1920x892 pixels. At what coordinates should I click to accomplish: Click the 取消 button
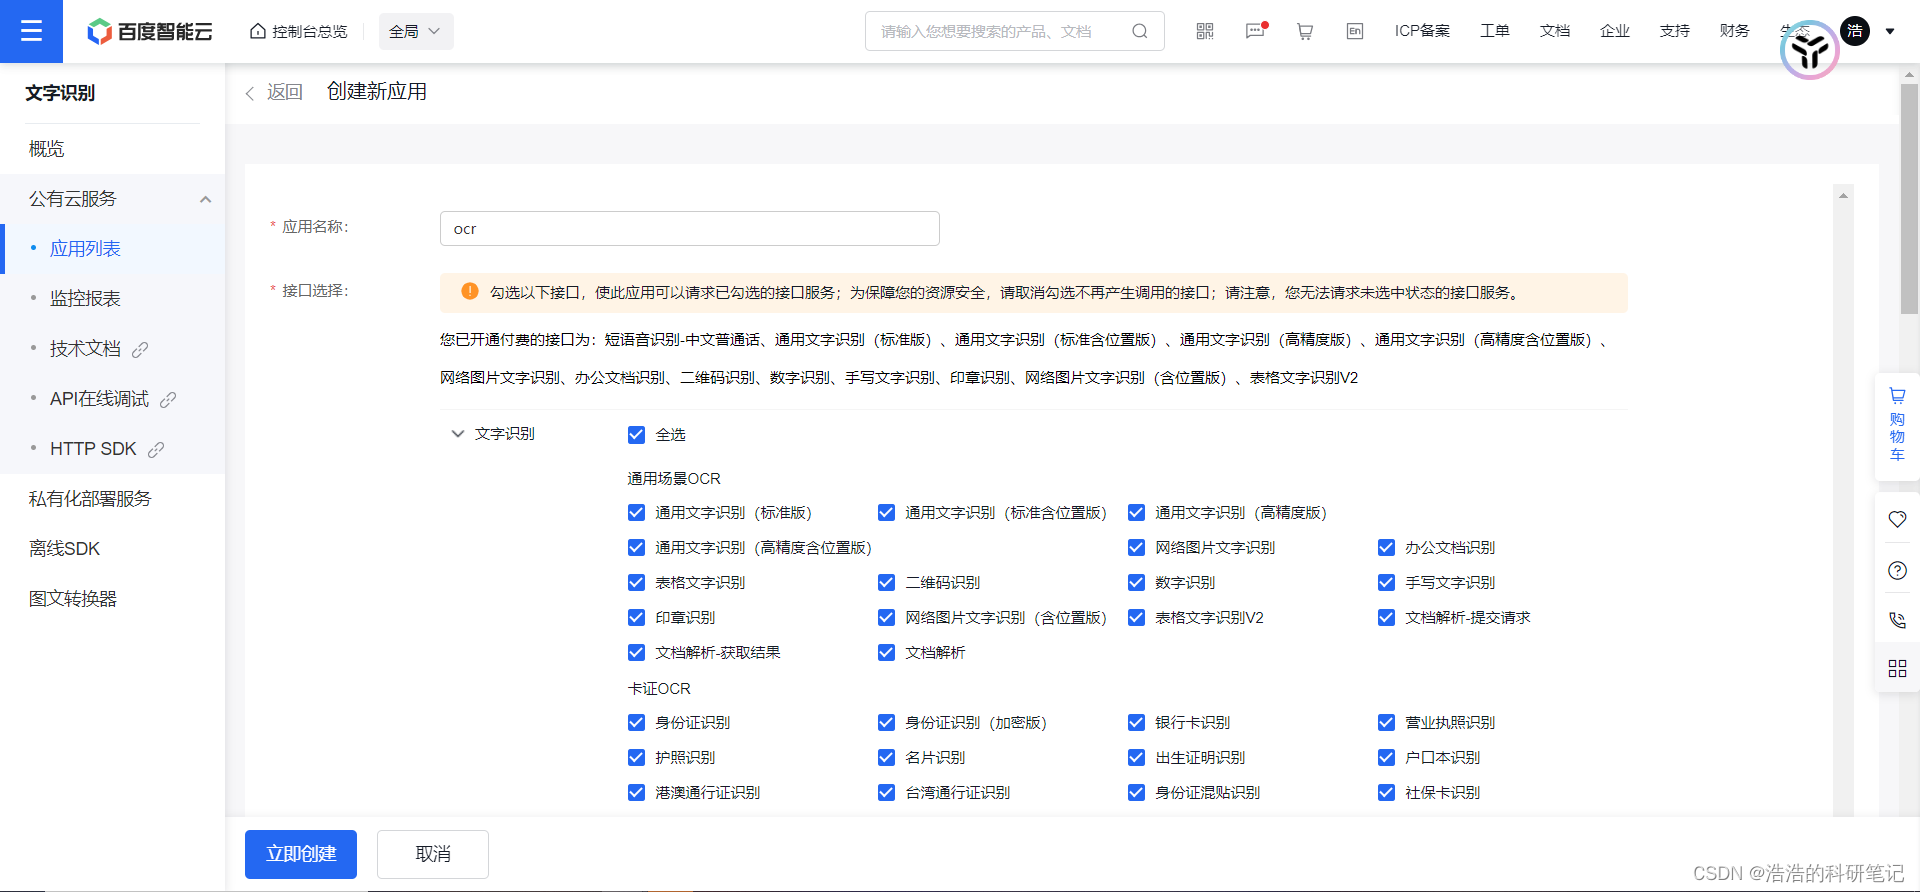433,854
